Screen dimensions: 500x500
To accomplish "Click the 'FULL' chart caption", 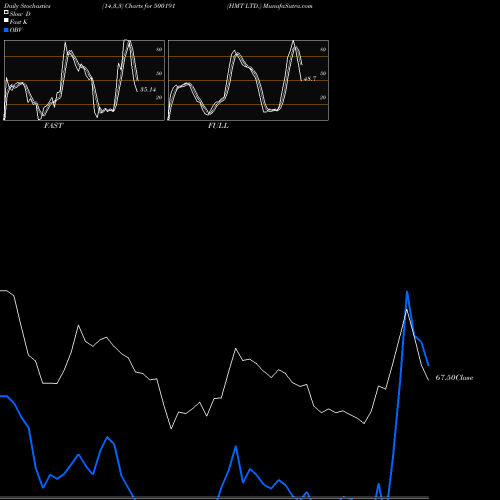I will pos(218,126).
